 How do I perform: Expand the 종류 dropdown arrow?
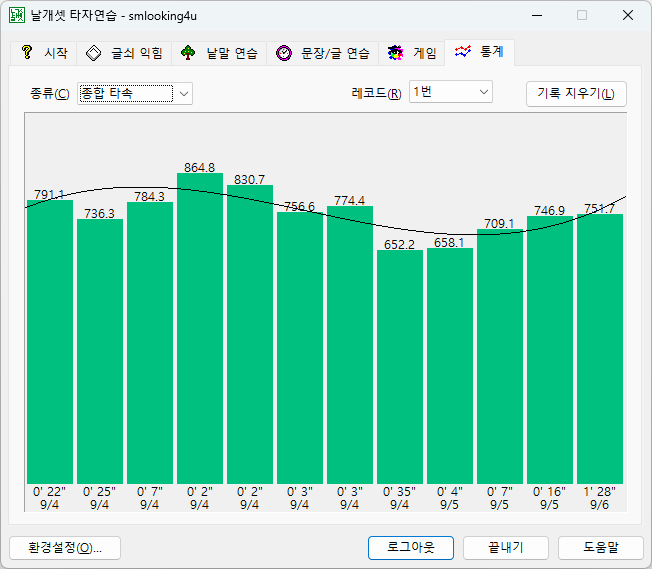[x=184, y=94]
